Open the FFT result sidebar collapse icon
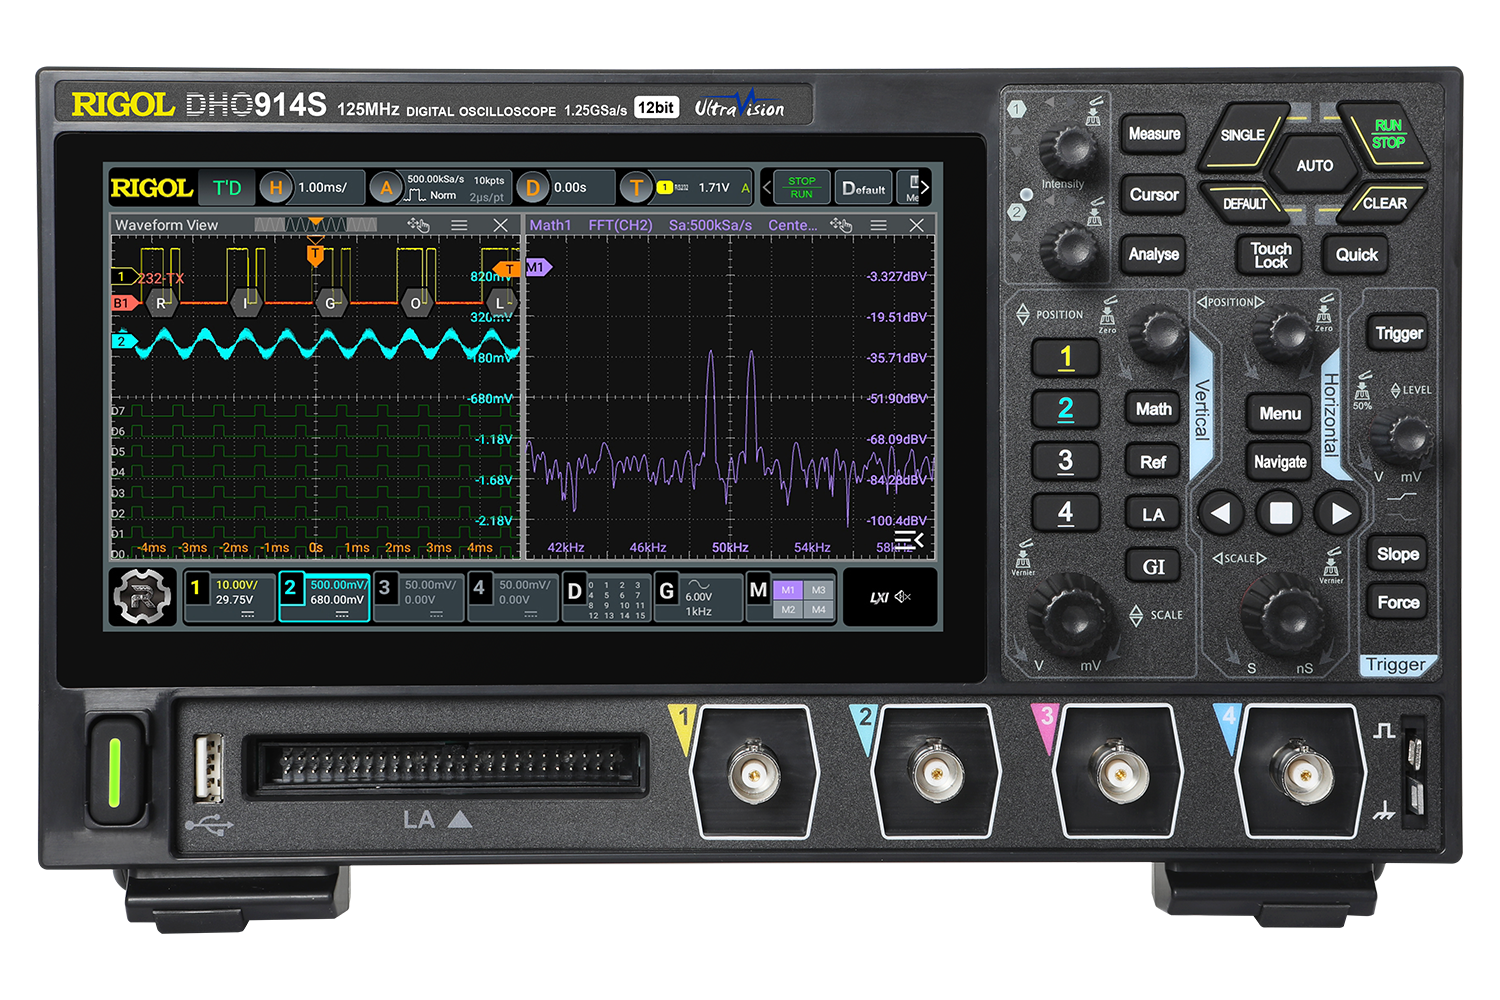 pyautogui.click(x=908, y=541)
